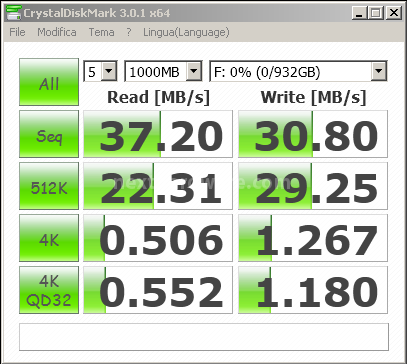This screenshot has width=407, height=364.
Task: Open the Tema menu
Action: click(x=101, y=32)
